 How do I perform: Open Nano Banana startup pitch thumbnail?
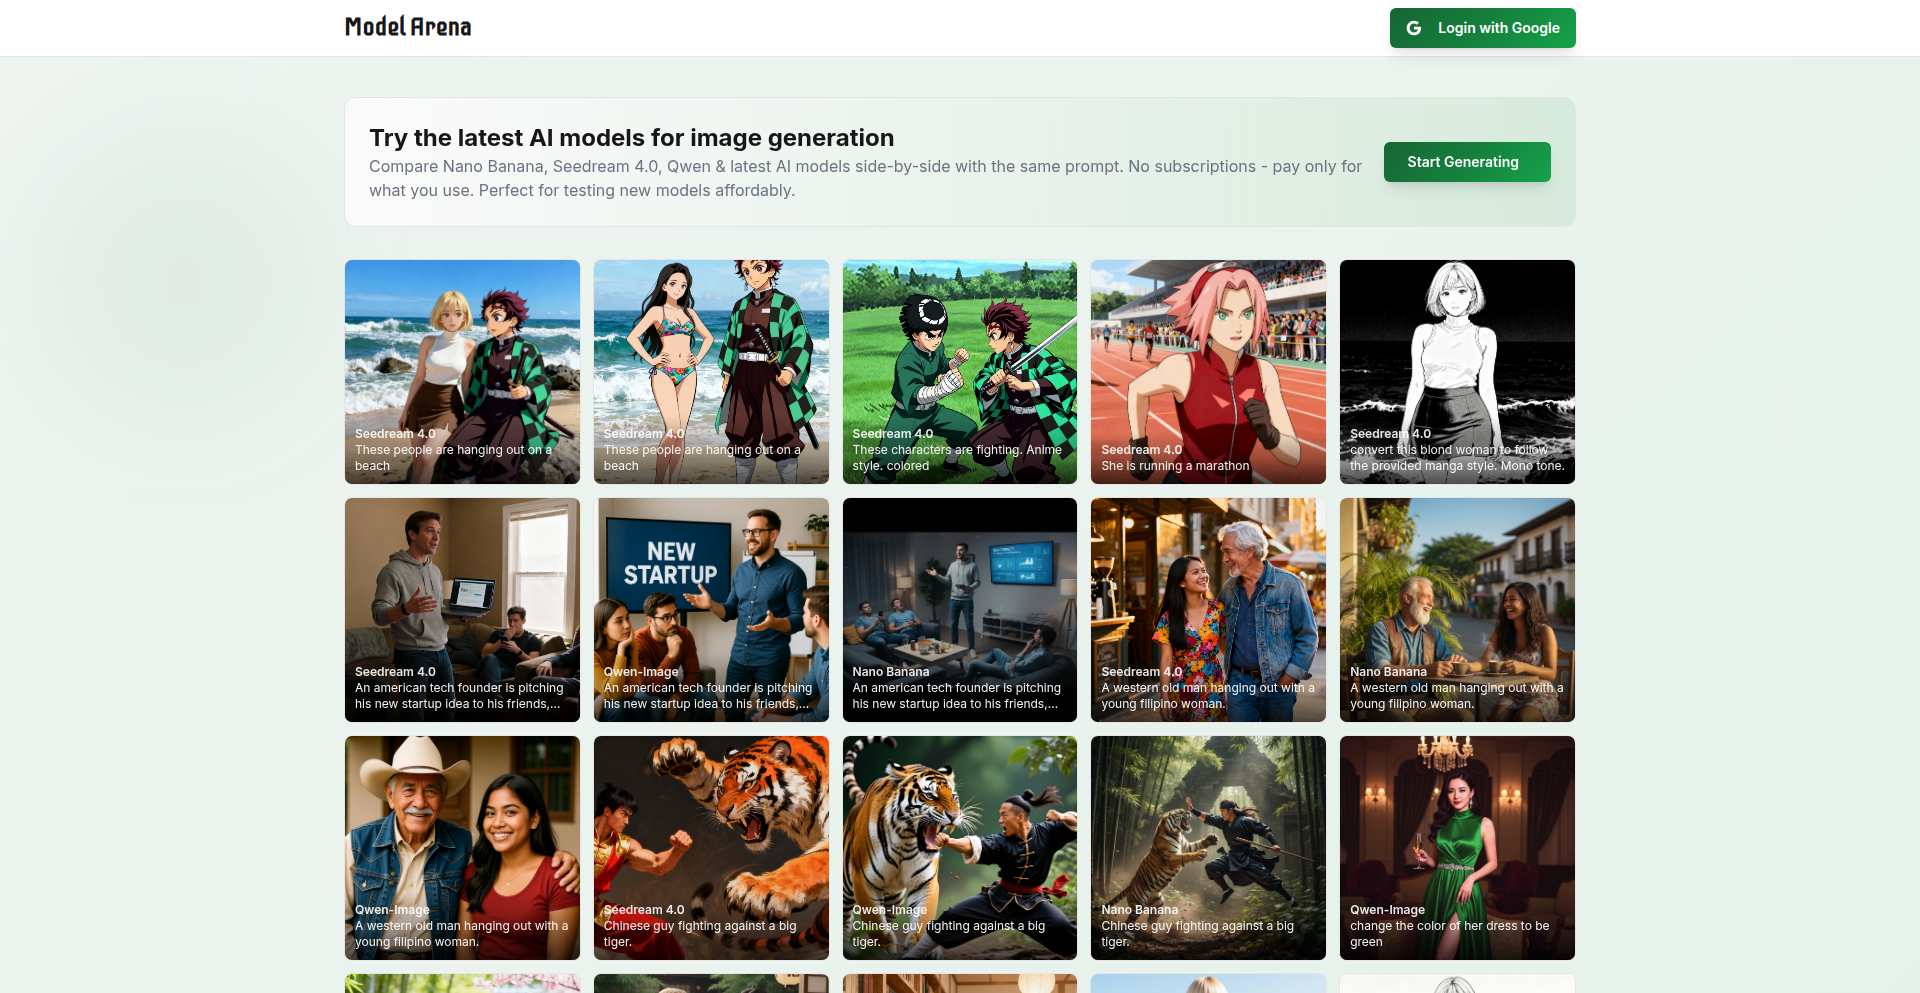[960, 610]
